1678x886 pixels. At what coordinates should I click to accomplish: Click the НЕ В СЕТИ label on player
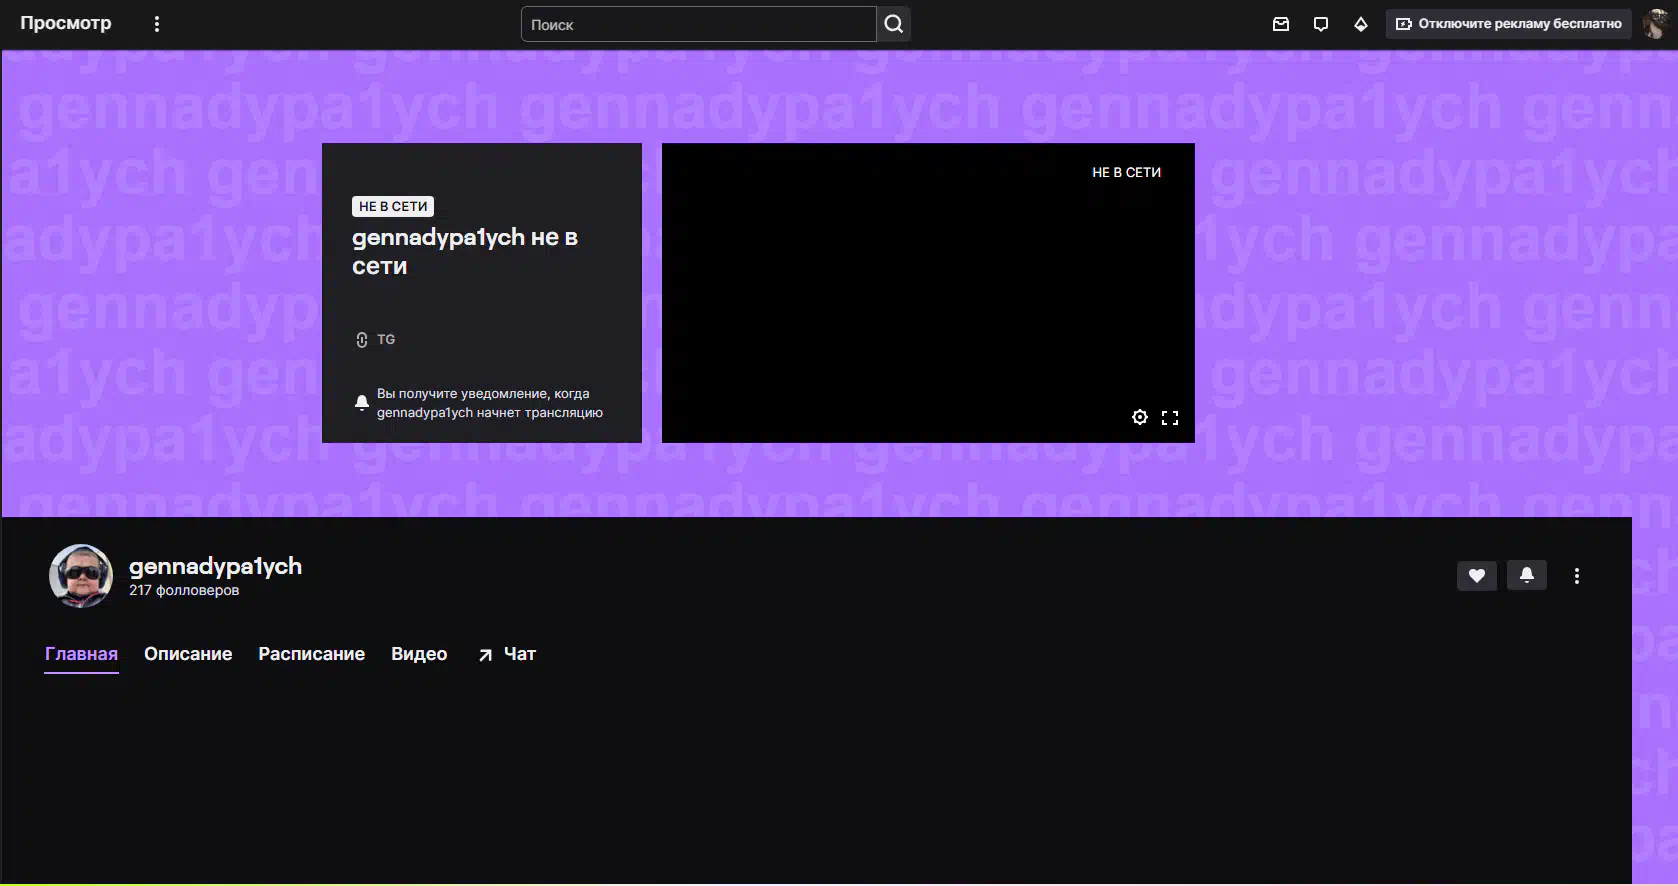click(1126, 172)
